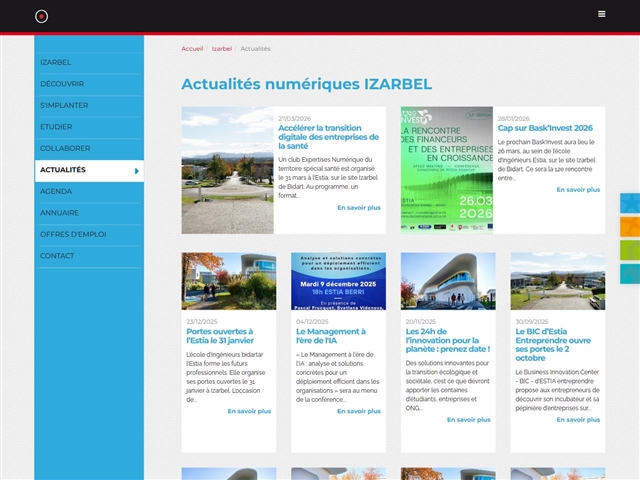The height and width of the screenshot is (480, 640).
Task: Go to OFFRES D'EMPLOI in sidebar
Action: click(x=89, y=234)
